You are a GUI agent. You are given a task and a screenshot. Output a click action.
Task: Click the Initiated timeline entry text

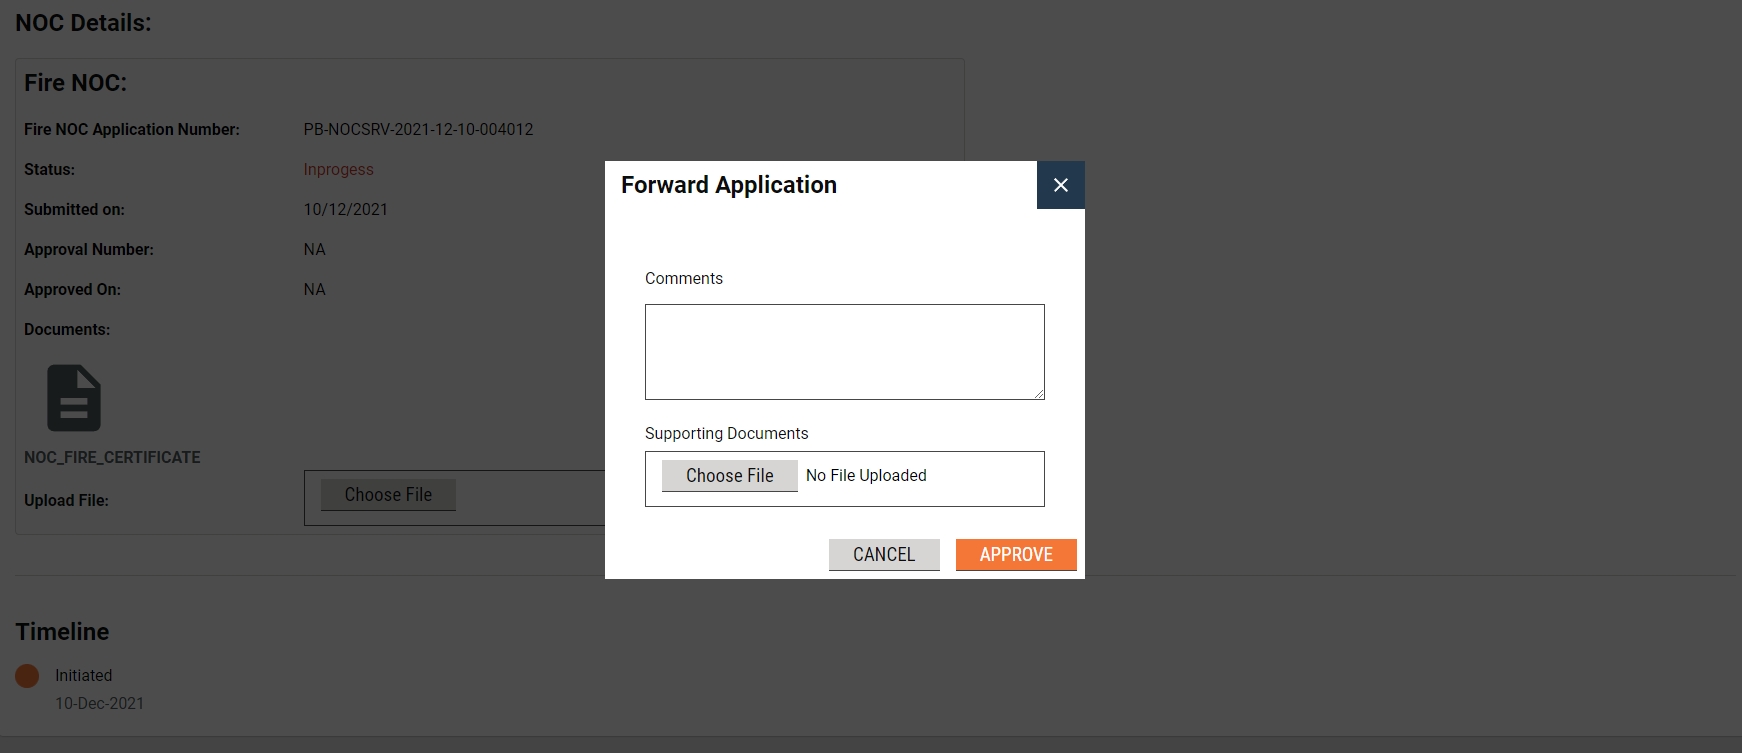[83, 676]
